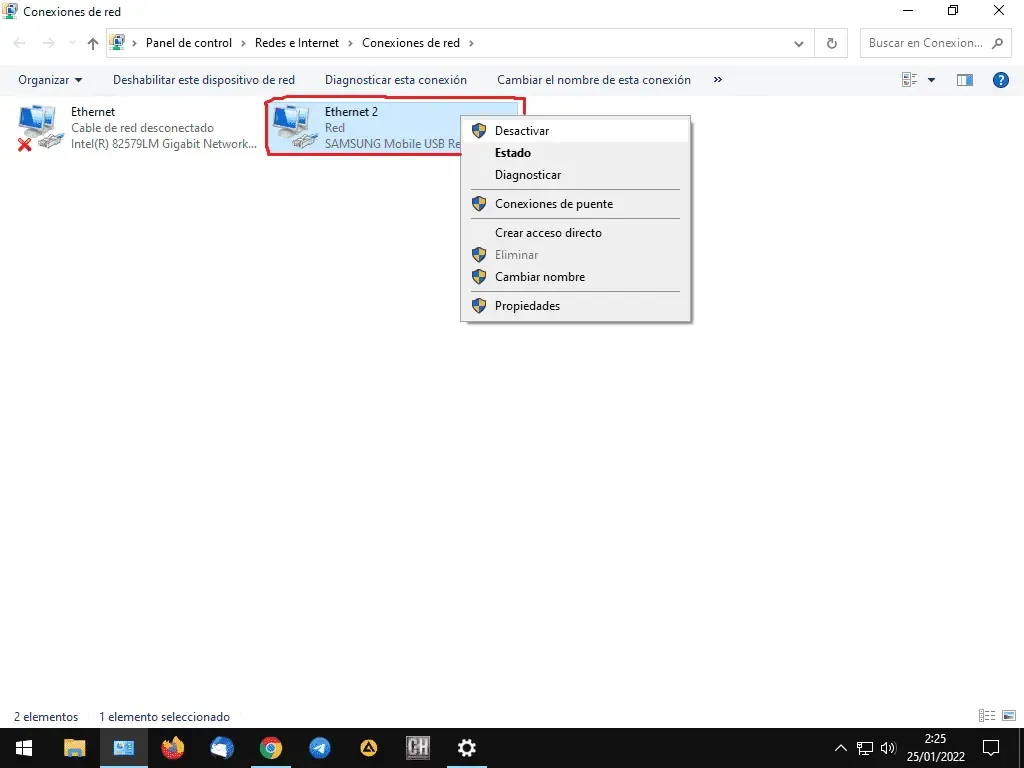Launch Google Chrome from the taskbar

[x=270, y=748]
